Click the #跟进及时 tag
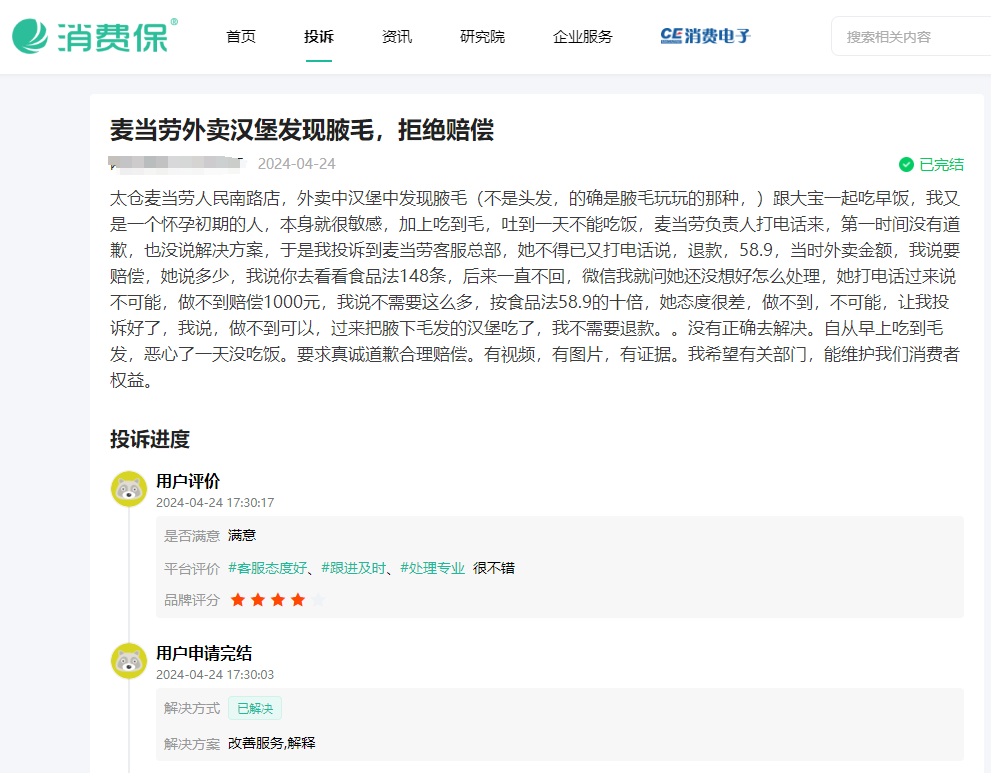The image size is (991, 773). 353,568
